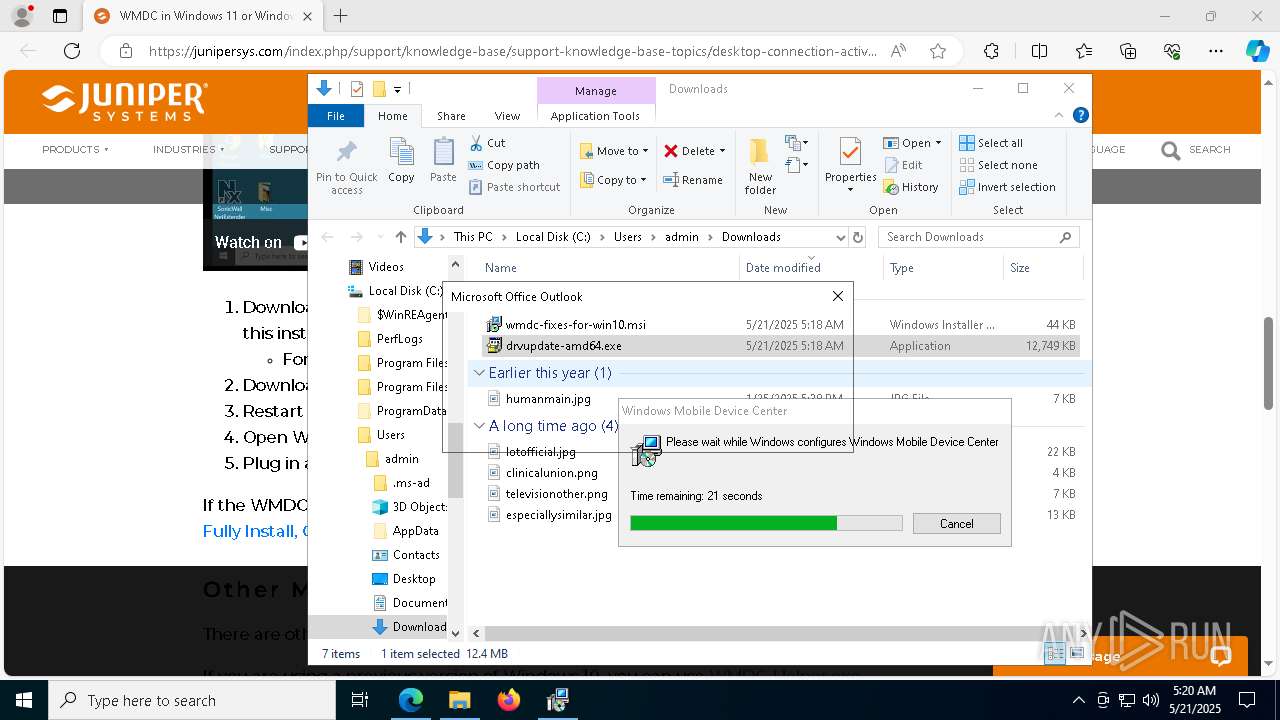The image size is (1280, 720).
Task: Sort by Date modified column
Action: coord(783,268)
